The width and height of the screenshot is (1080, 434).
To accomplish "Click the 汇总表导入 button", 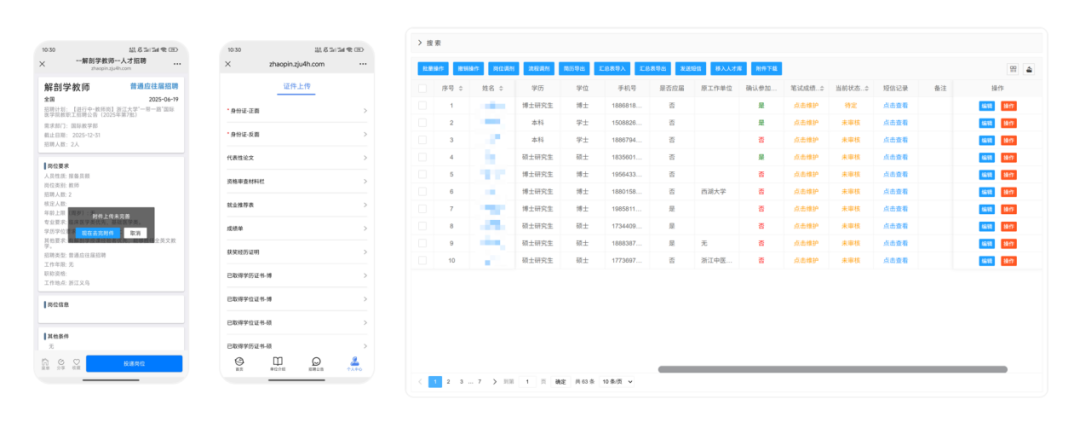I will (x=612, y=69).
